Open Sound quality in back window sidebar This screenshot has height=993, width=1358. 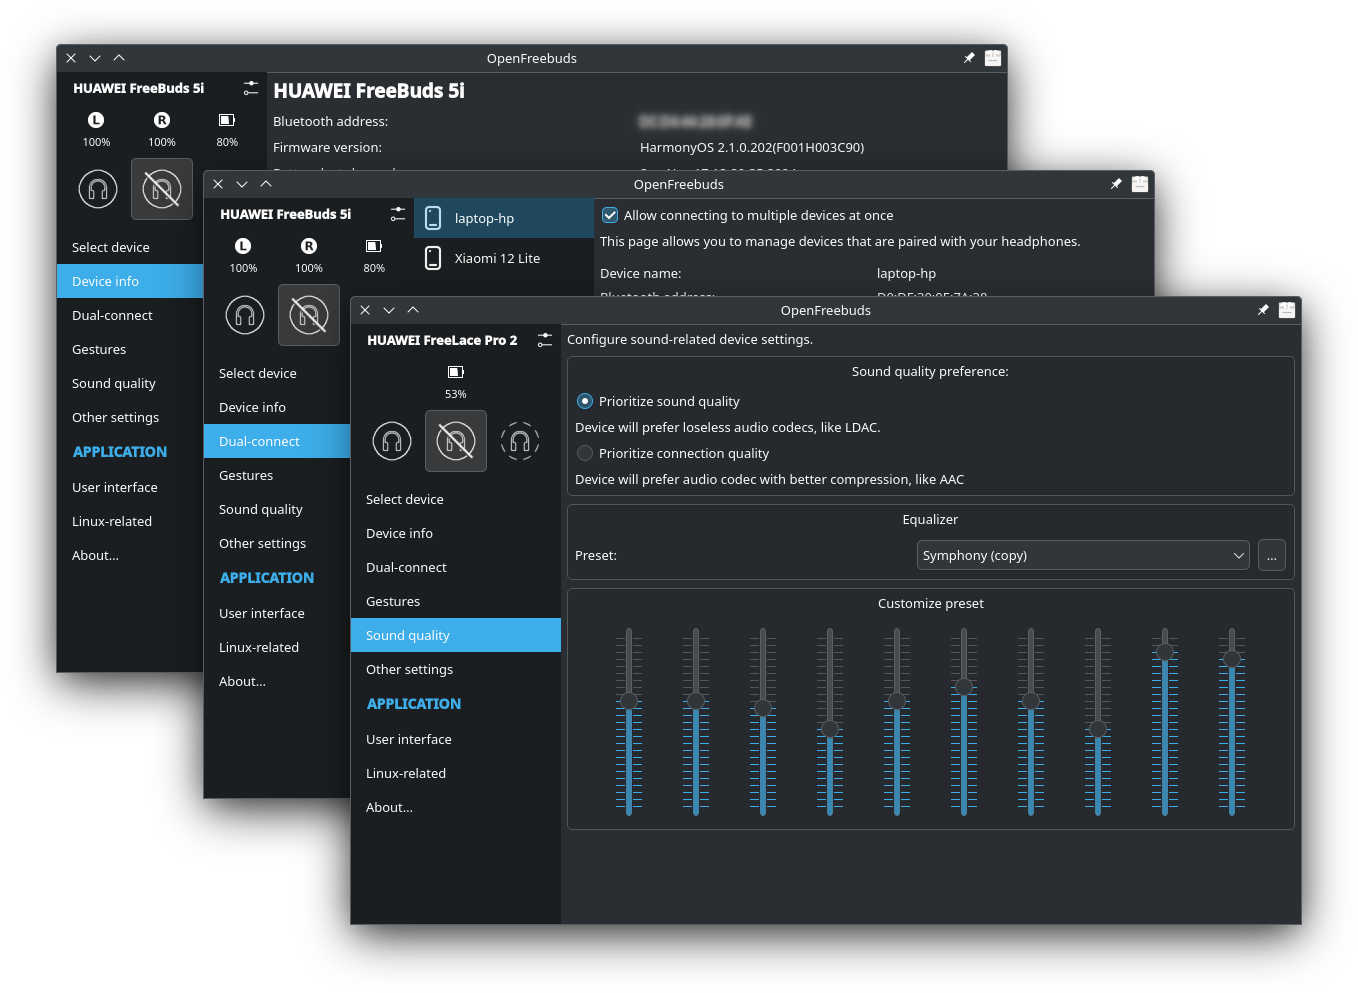pyautogui.click(x=130, y=383)
